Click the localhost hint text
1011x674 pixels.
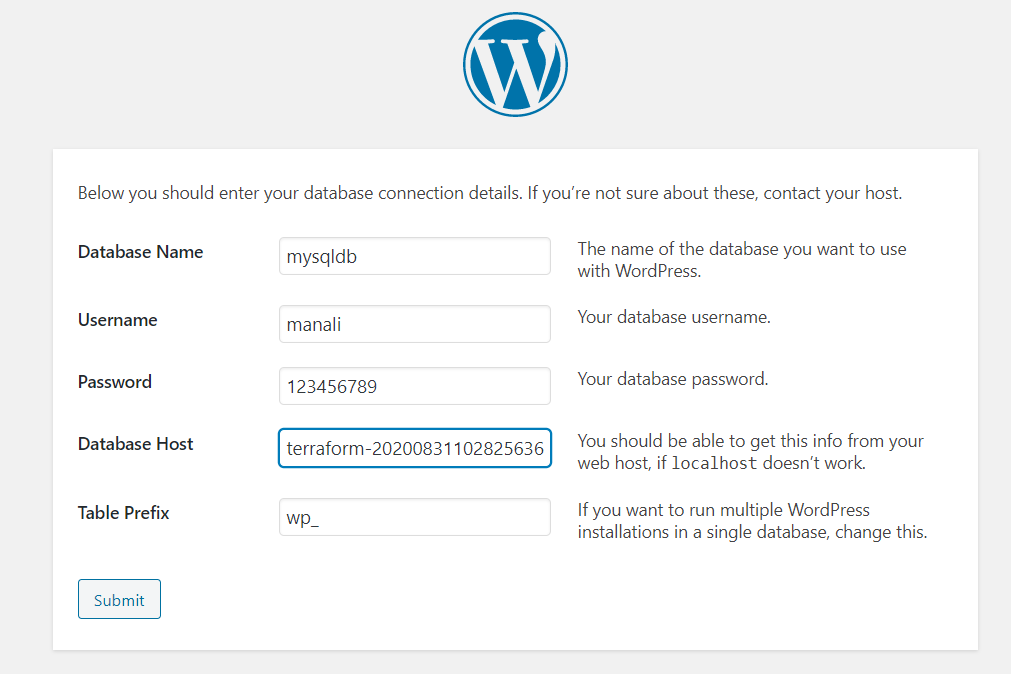(x=751, y=451)
